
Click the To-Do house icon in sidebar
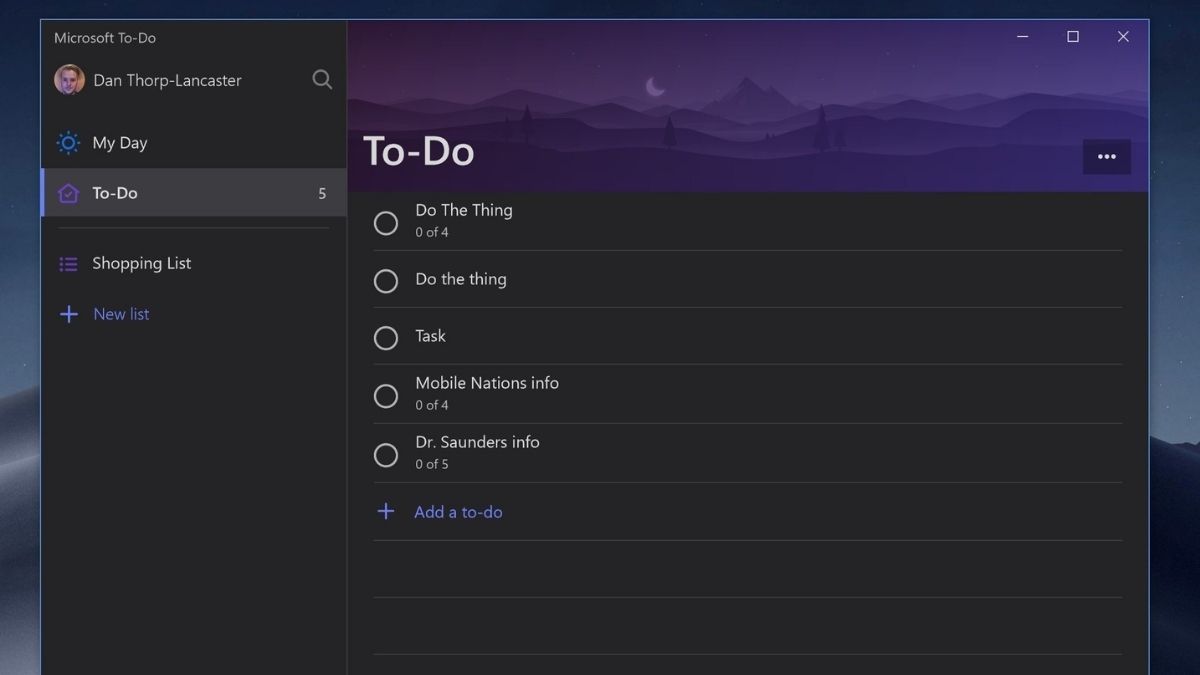(68, 193)
